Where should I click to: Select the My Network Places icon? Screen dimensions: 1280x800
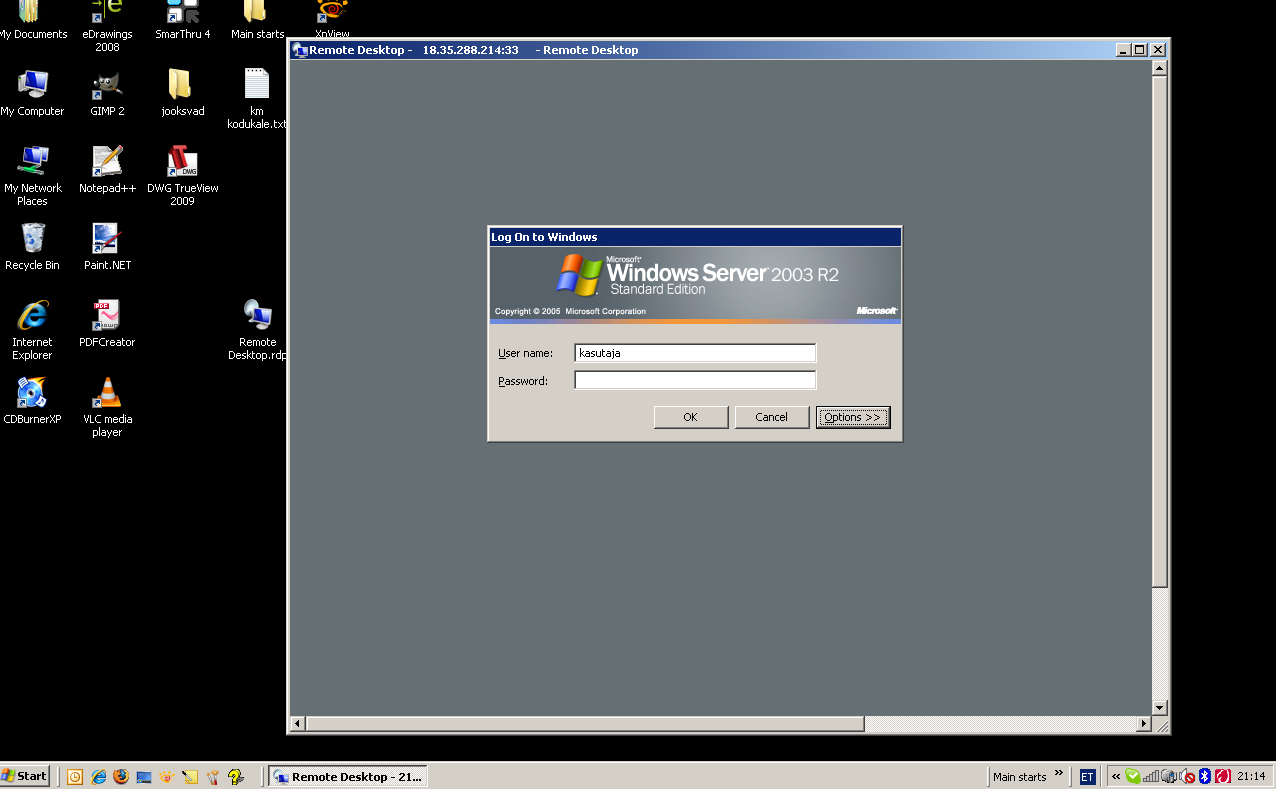coord(33,176)
